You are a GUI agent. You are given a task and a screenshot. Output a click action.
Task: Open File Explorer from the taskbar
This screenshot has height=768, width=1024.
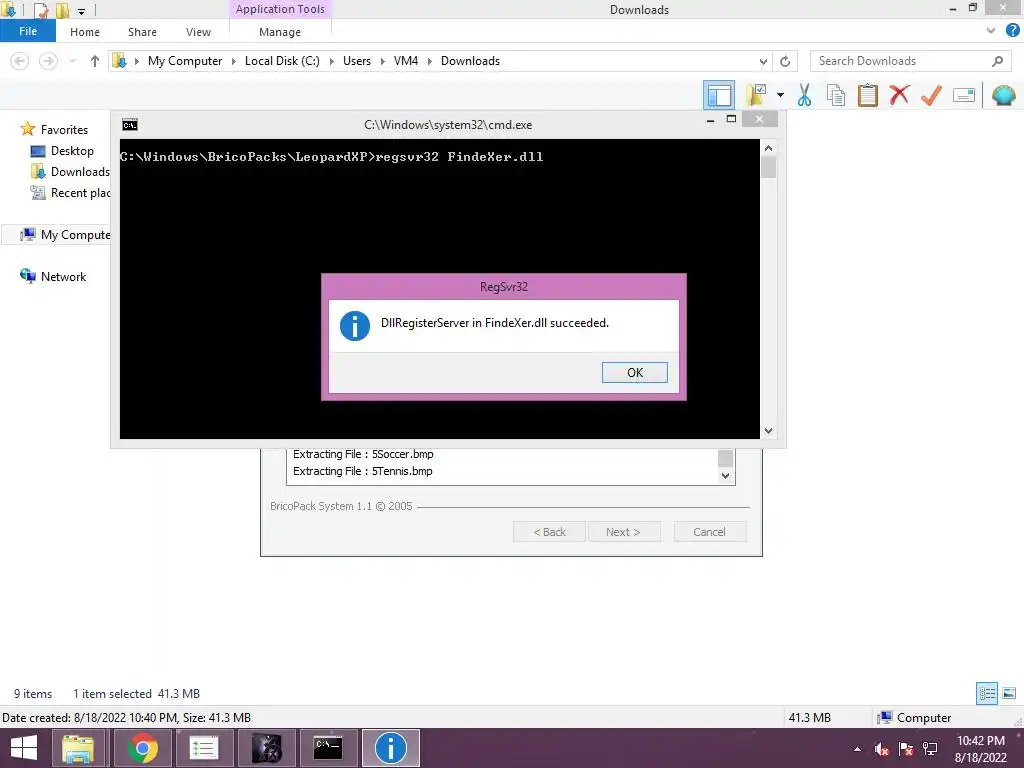pos(78,748)
